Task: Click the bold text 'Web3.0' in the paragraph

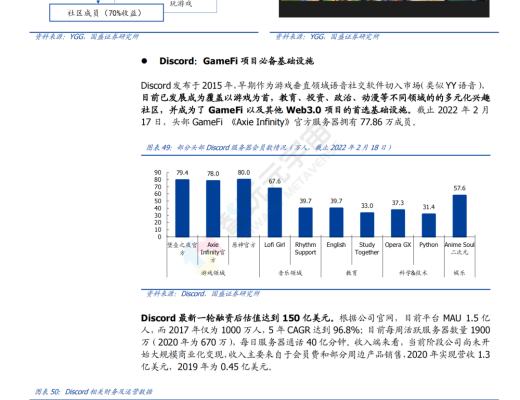Action: [x=304, y=110]
